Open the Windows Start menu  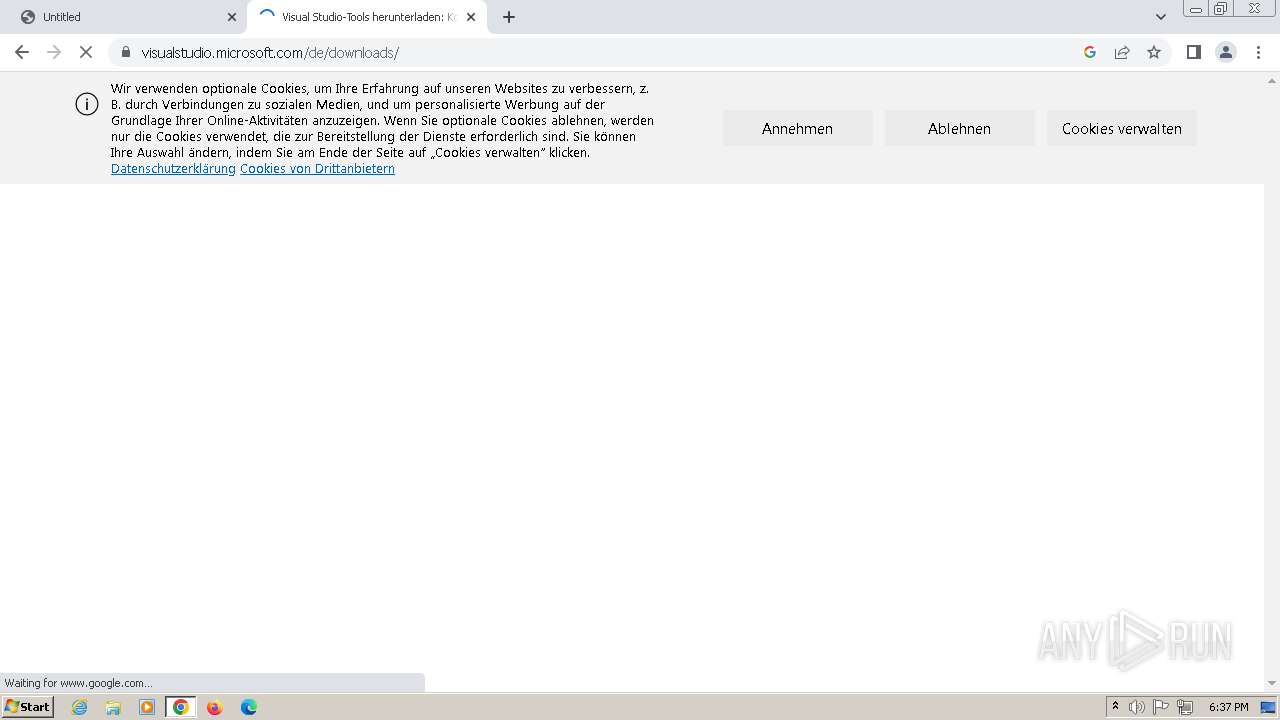pos(28,706)
